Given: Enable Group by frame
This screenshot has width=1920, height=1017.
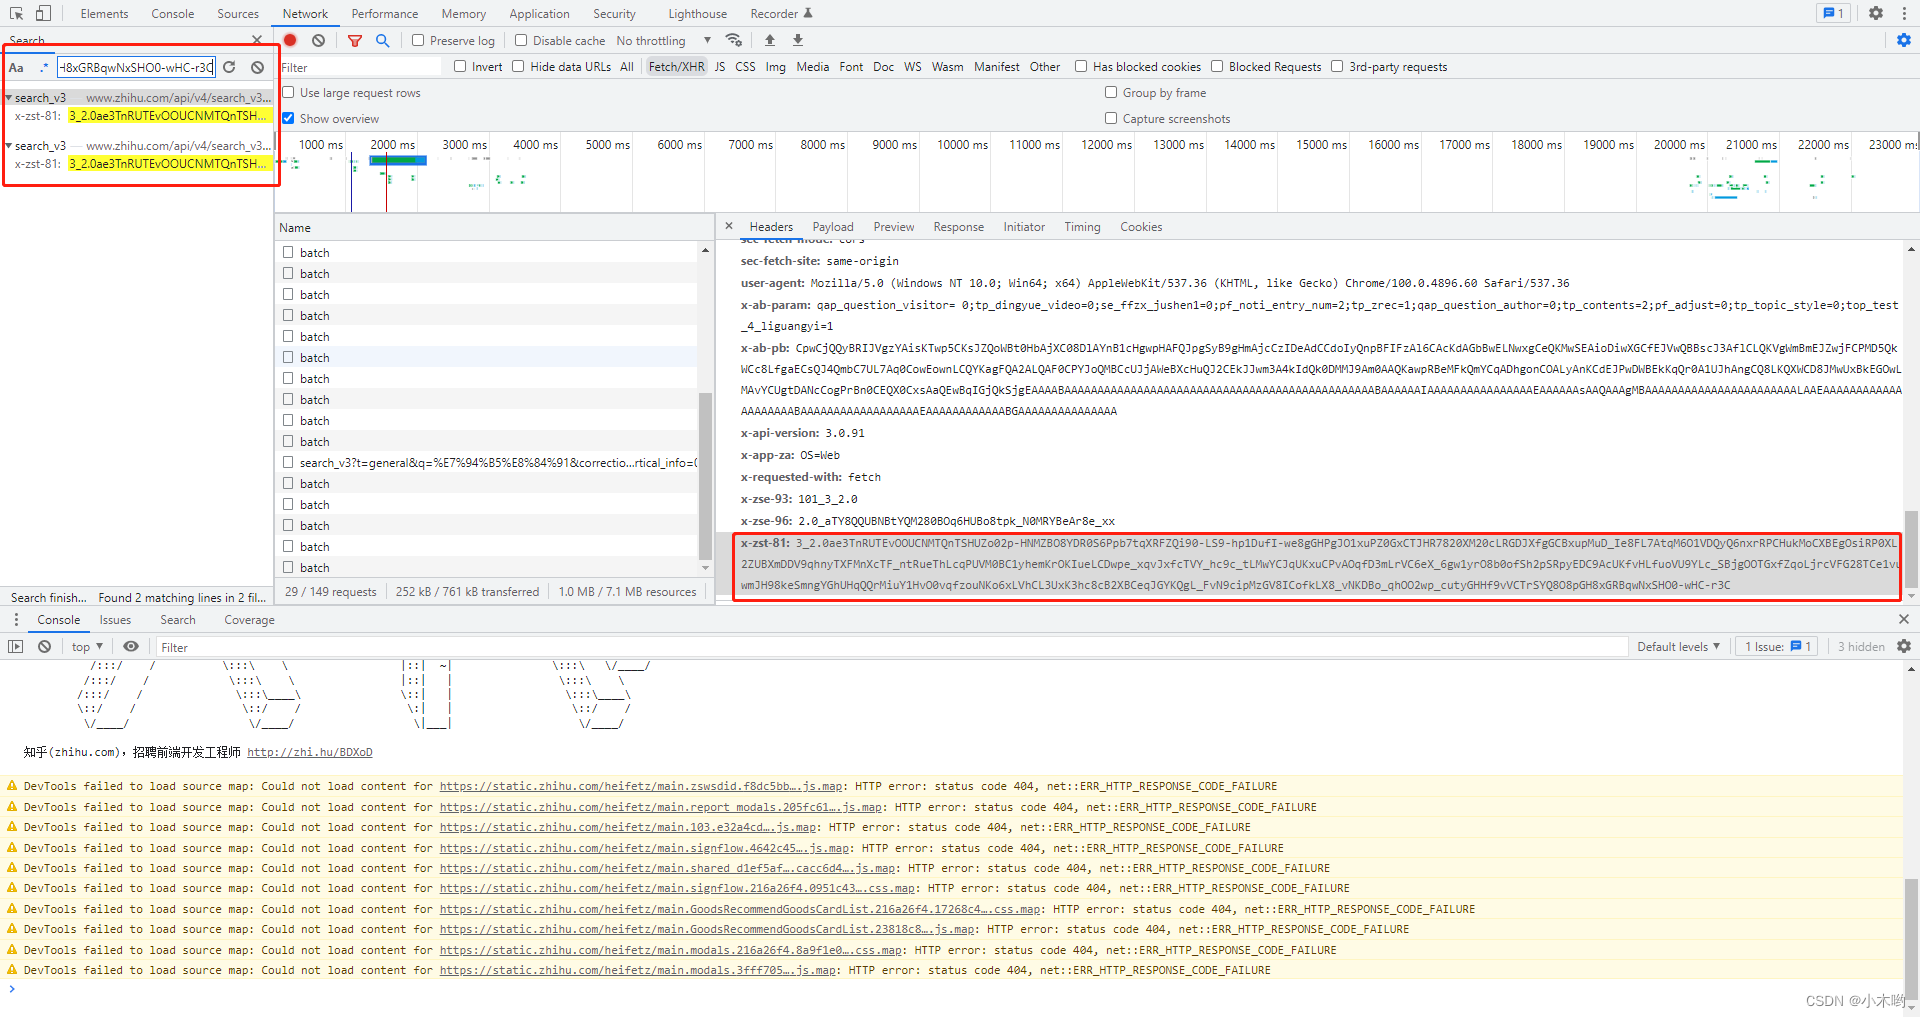Looking at the screenshot, I should tap(1111, 92).
